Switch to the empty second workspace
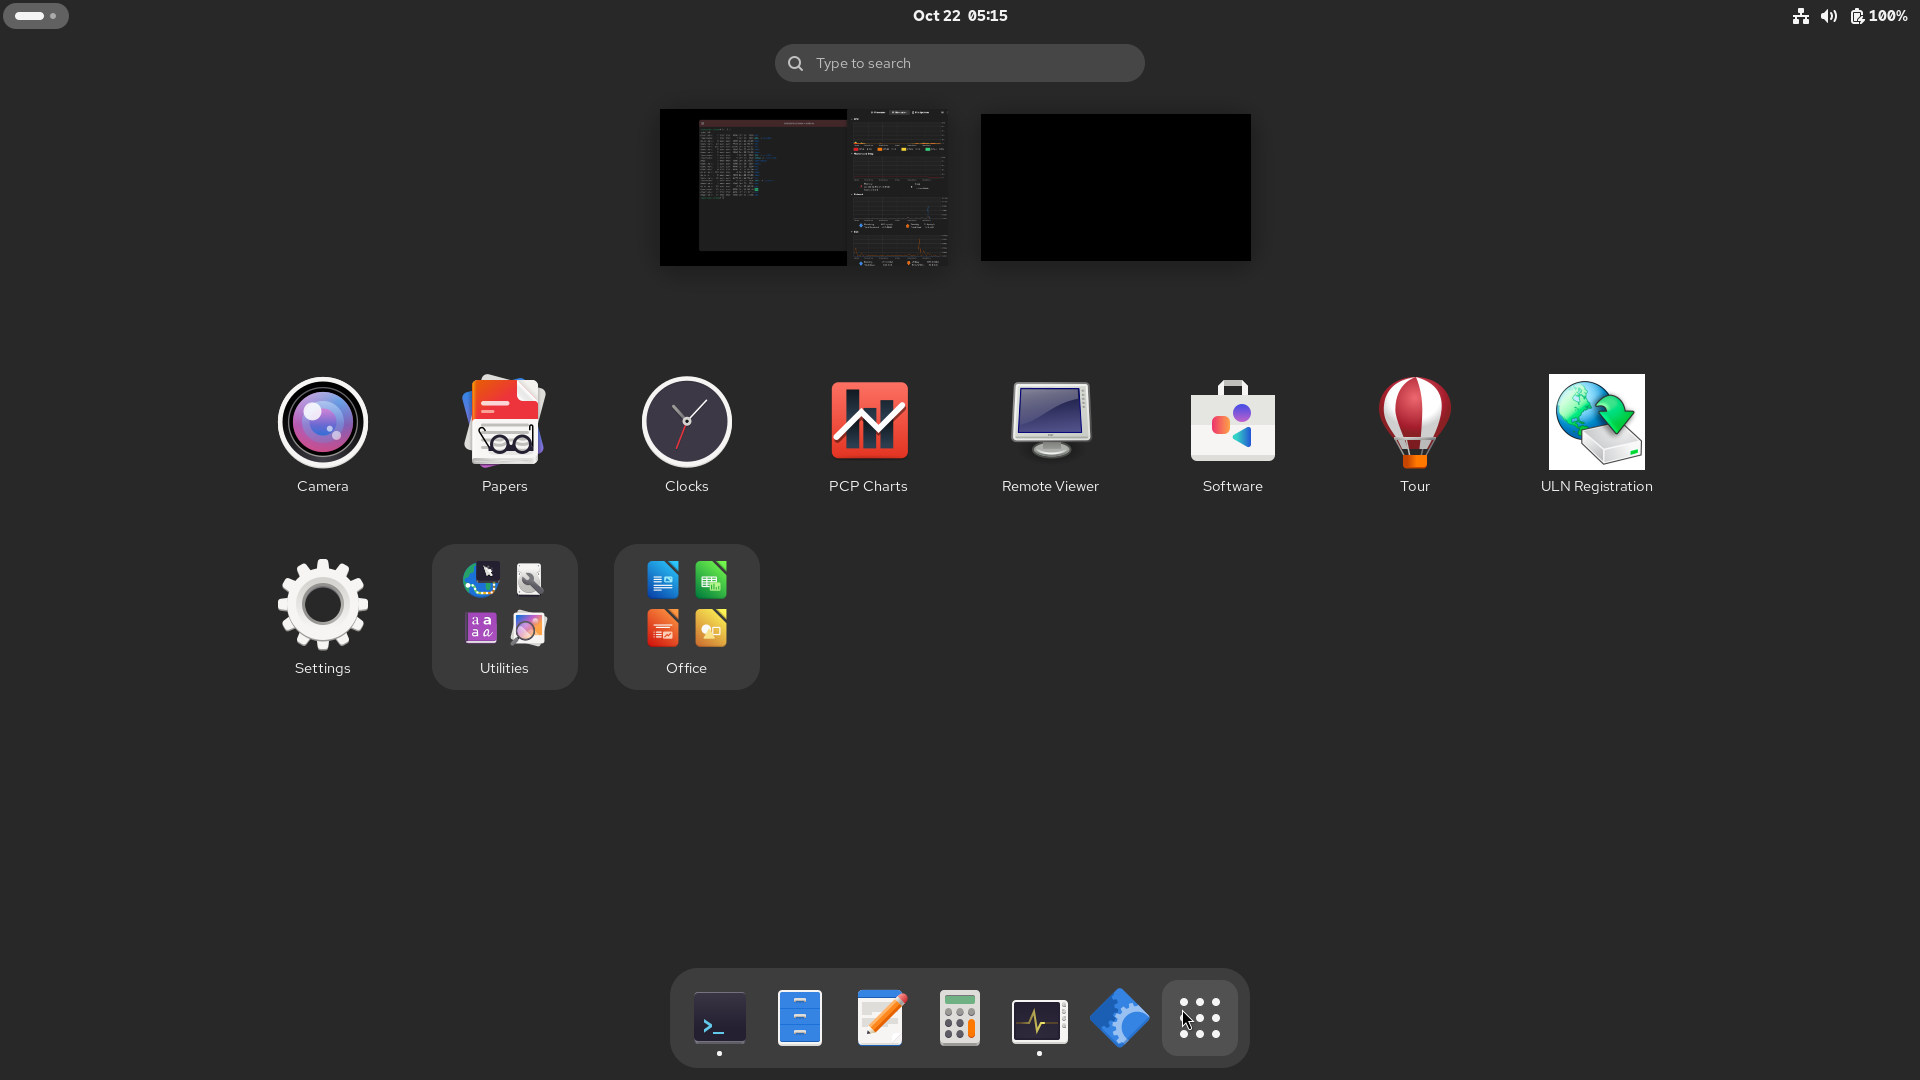 (x=1115, y=187)
